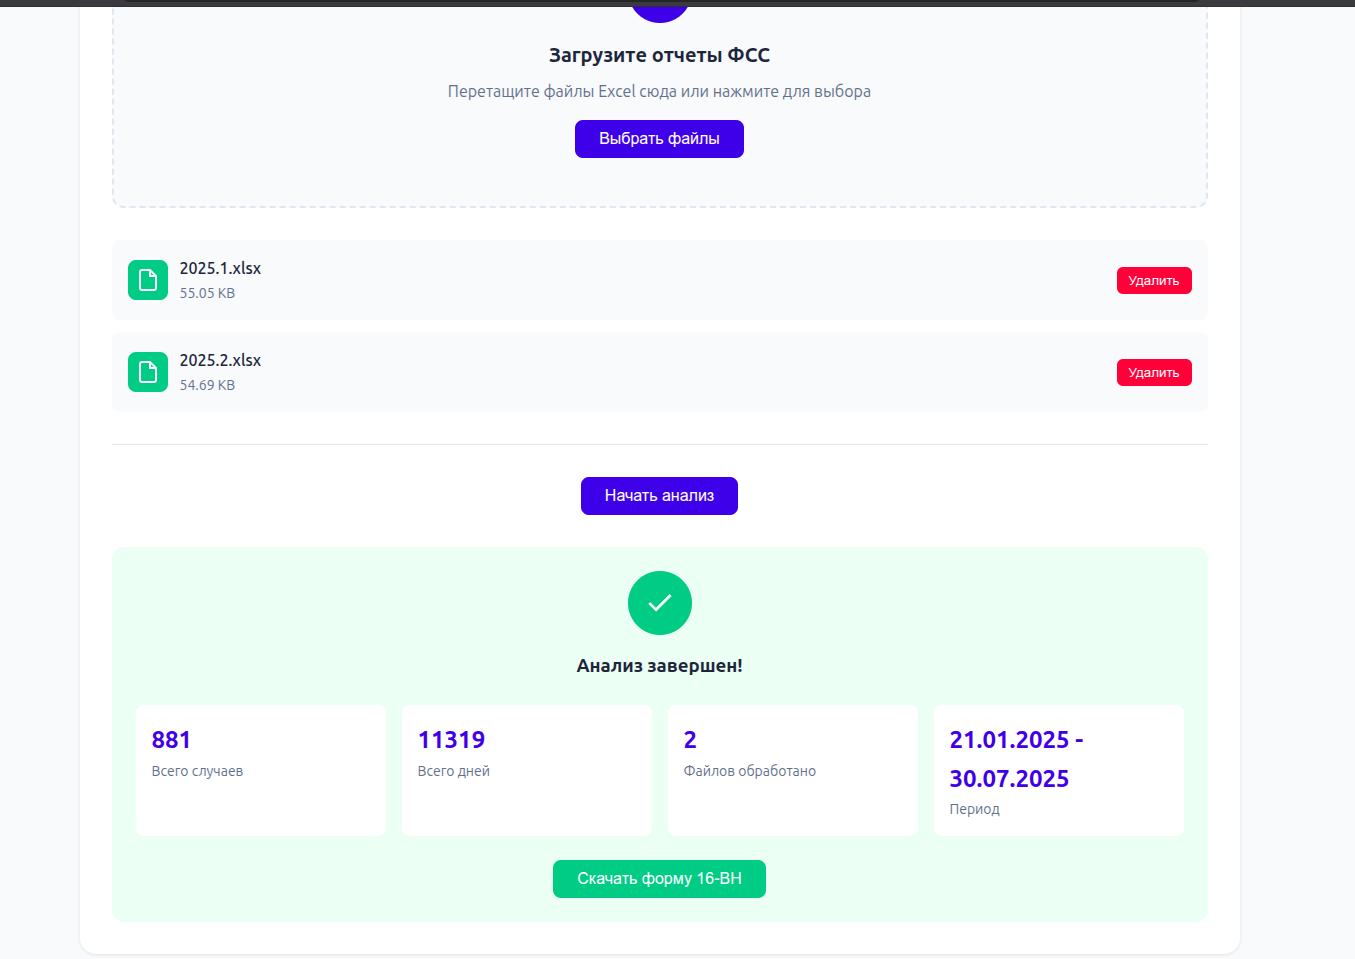The width and height of the screenshot is (1355, 959).
Task: Click the green file icon for 2025.2.xlsx
Action: tap(148, 372)
